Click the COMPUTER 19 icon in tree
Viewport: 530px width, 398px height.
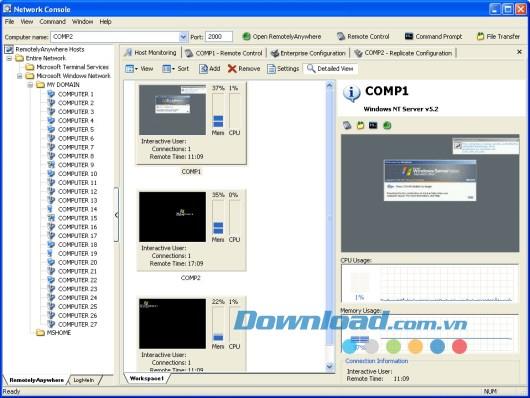tap(51, 253)
